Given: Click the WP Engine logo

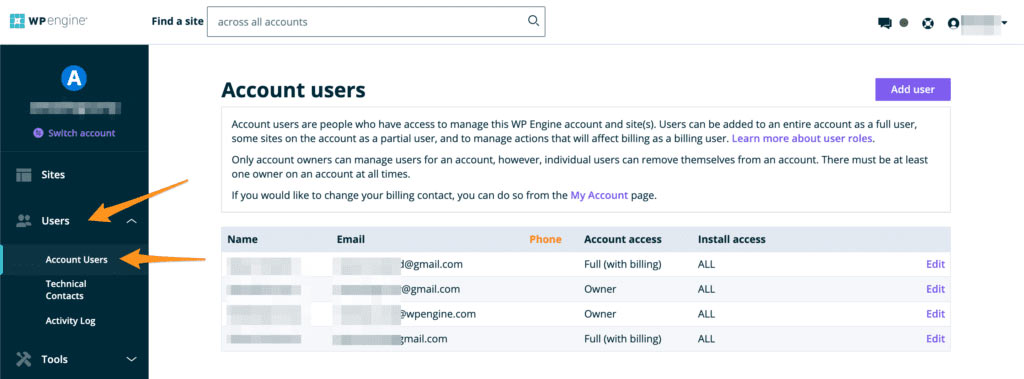Looking at the screenshot, I should [48, 21].
